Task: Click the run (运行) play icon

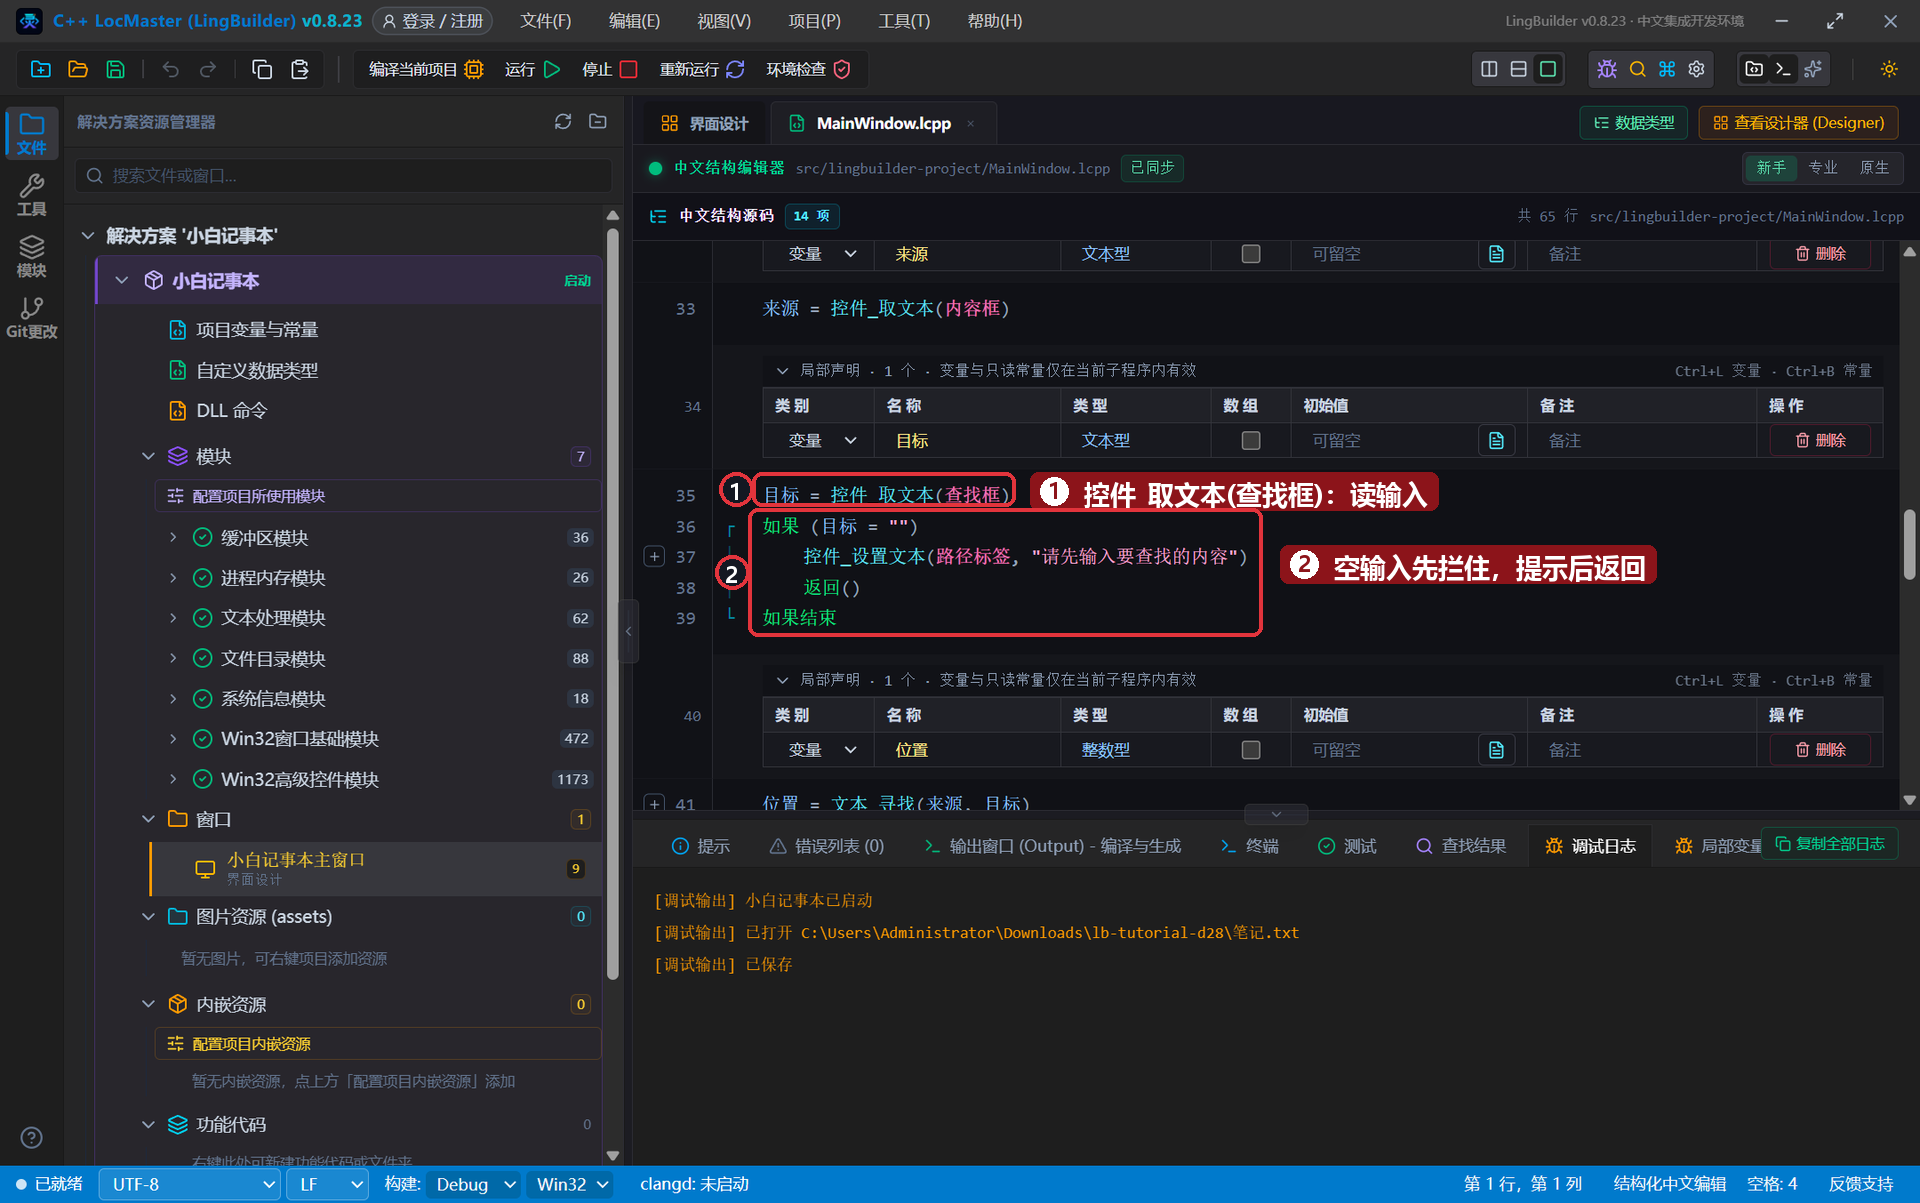Action: (552, 69)
